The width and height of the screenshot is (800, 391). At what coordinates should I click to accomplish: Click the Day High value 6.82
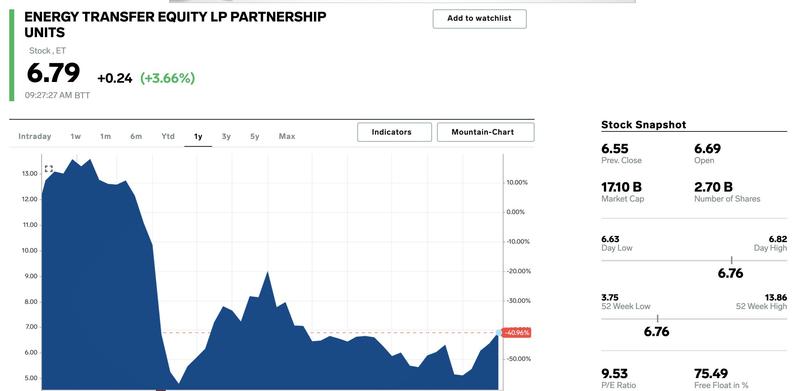point(778,239)
